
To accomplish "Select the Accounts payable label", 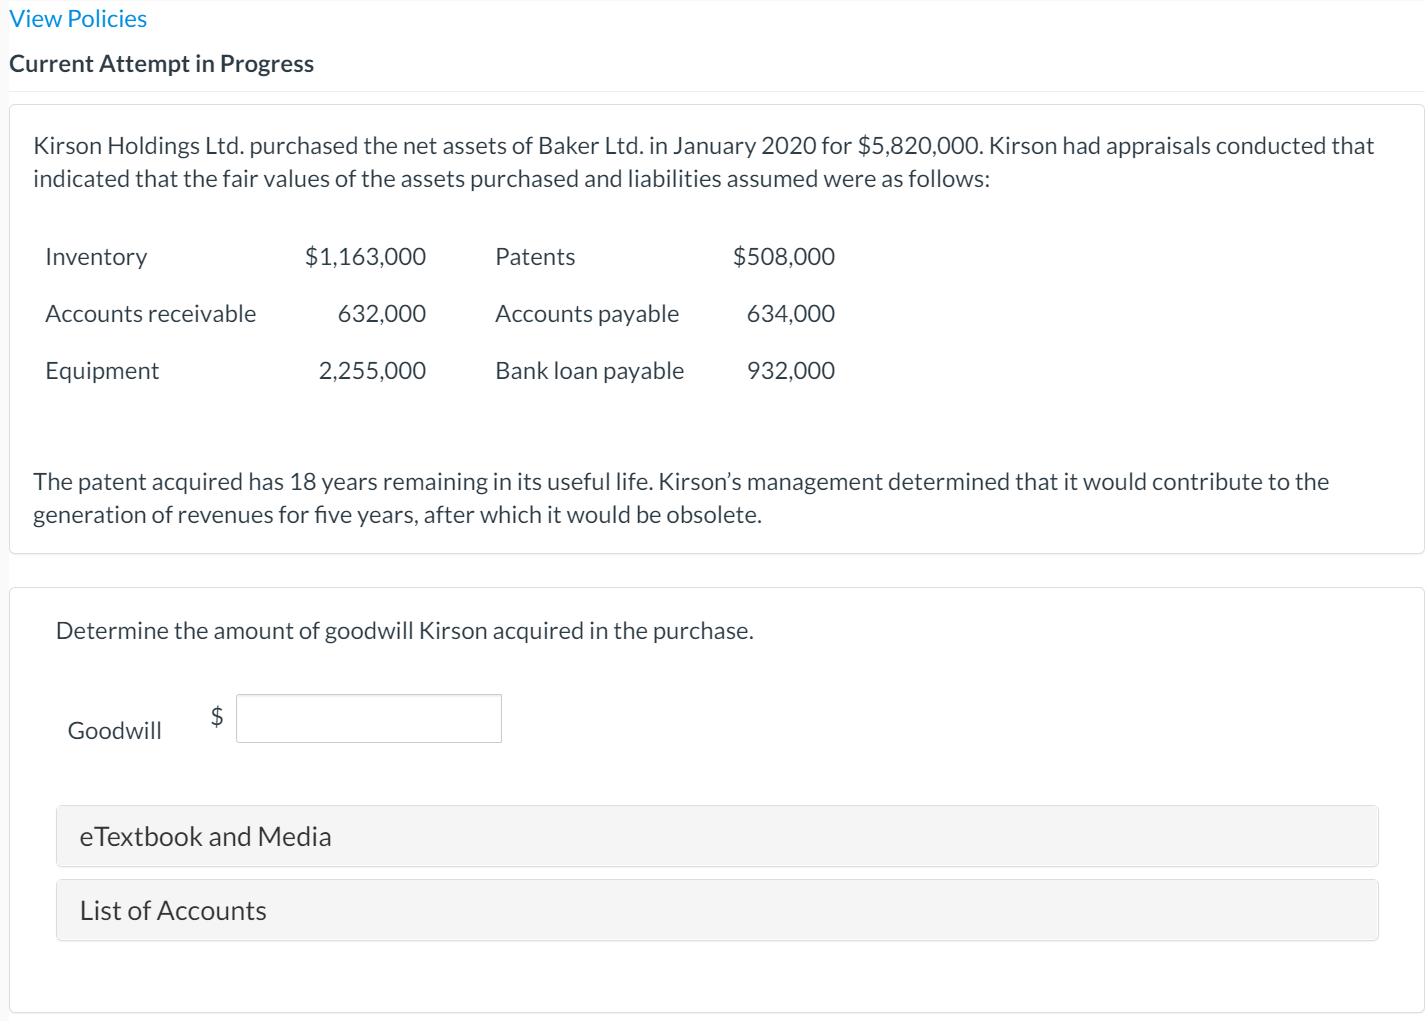I will click(x=587, y=314).
